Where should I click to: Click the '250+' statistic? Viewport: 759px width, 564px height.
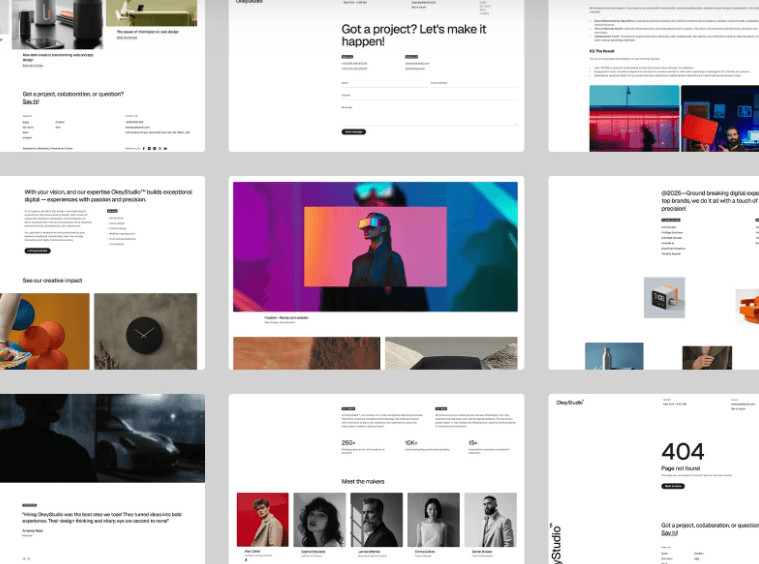(x=349, y=442)
